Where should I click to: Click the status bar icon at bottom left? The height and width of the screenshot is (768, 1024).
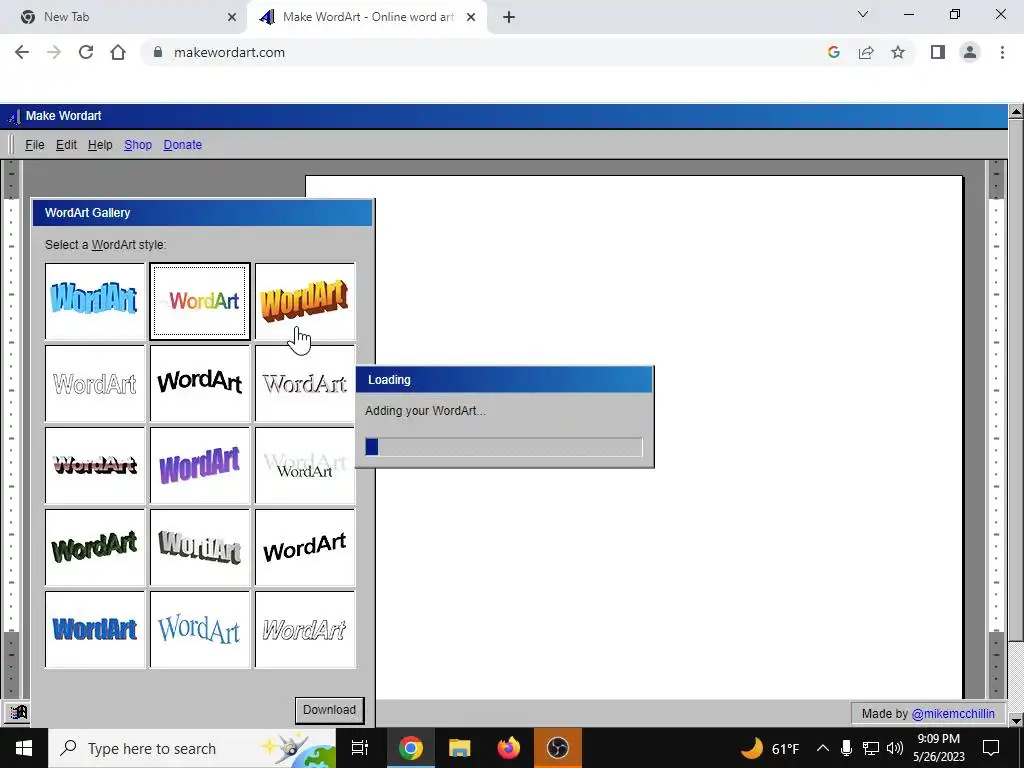point(18,712)
